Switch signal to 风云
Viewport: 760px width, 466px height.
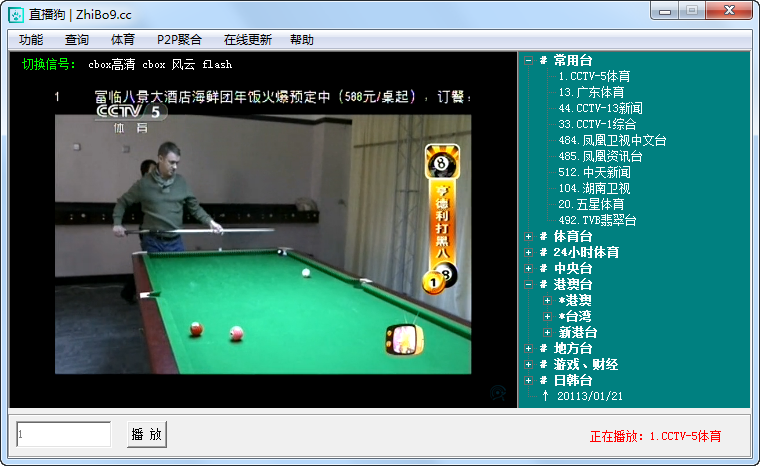tap(183, 64)
